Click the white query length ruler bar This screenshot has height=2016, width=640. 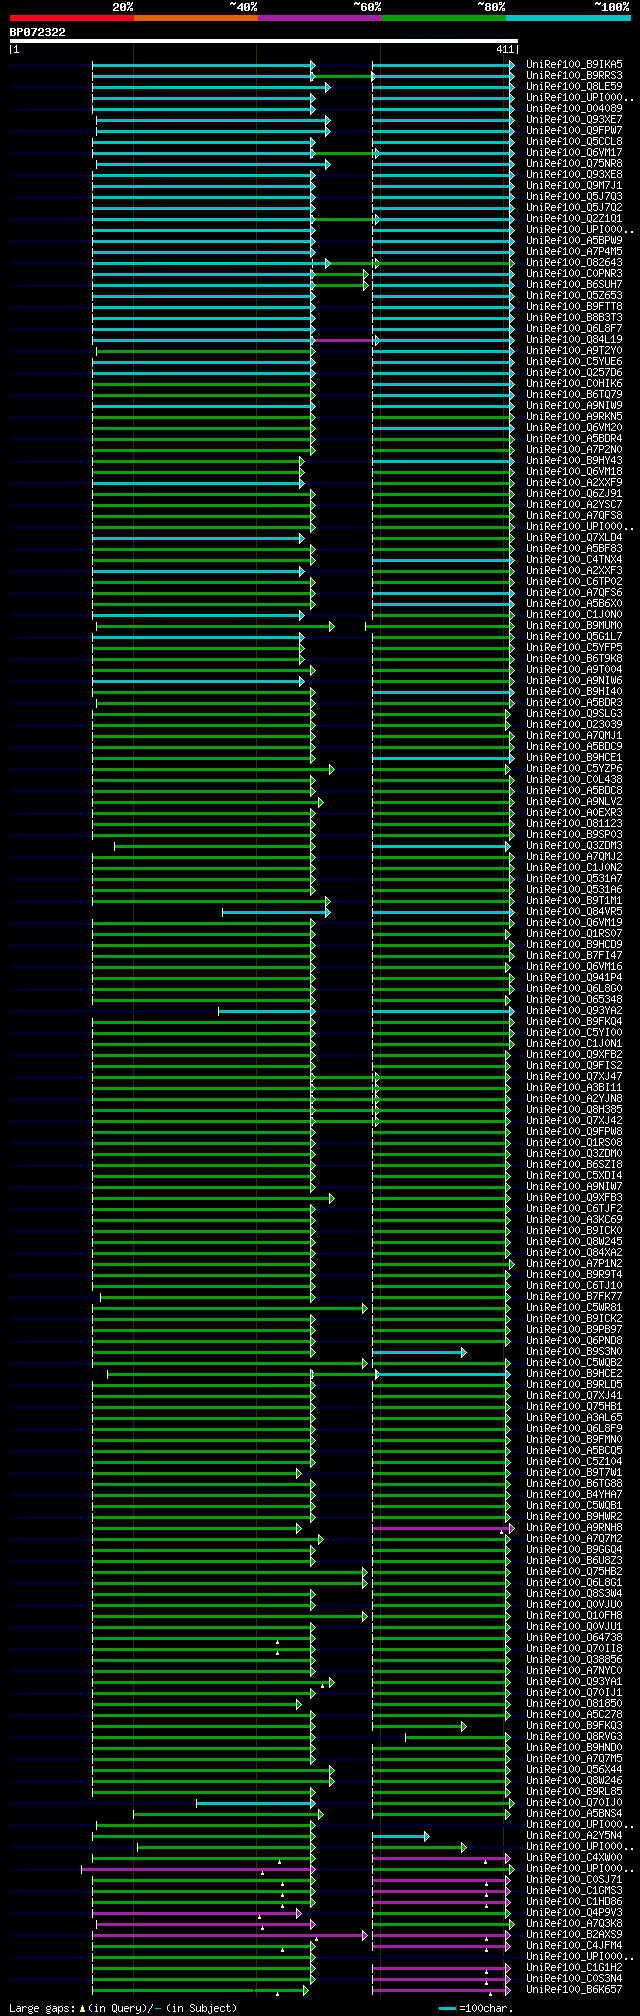[263, 41]
